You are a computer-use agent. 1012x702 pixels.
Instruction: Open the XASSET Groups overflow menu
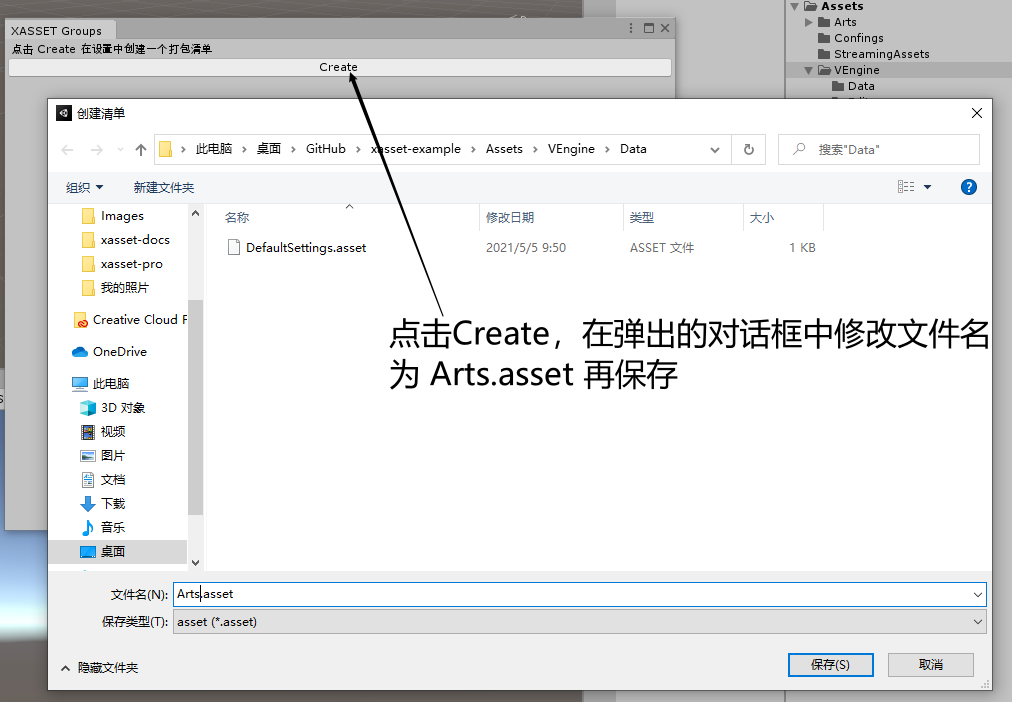[x=630, y=27]
